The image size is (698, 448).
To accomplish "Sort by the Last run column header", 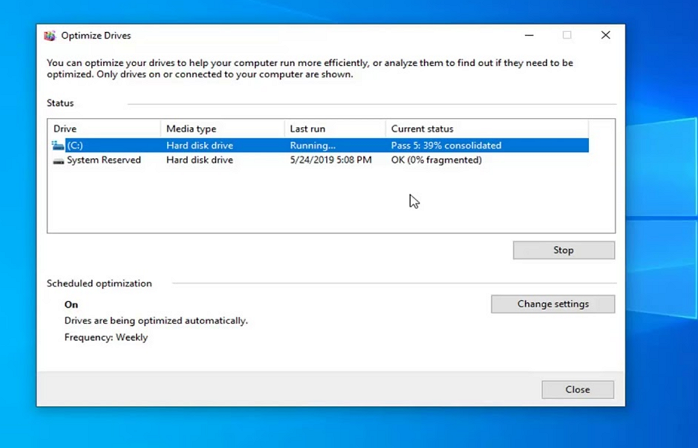I will click(335, 129).
